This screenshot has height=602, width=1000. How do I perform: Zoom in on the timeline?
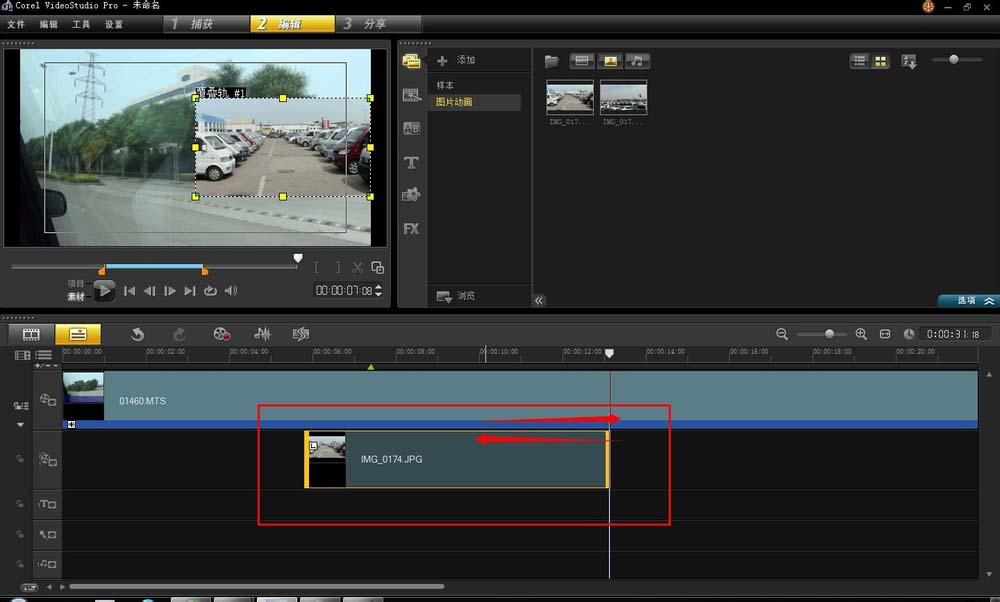point(861,334)
